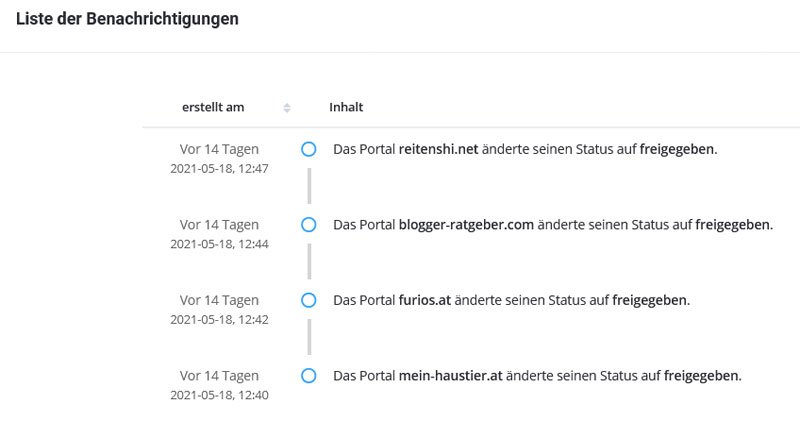Click freigegeben status in reitenshi.net row
The height and width of the screenshot is (421, 800).
click(x=677, y=150)
